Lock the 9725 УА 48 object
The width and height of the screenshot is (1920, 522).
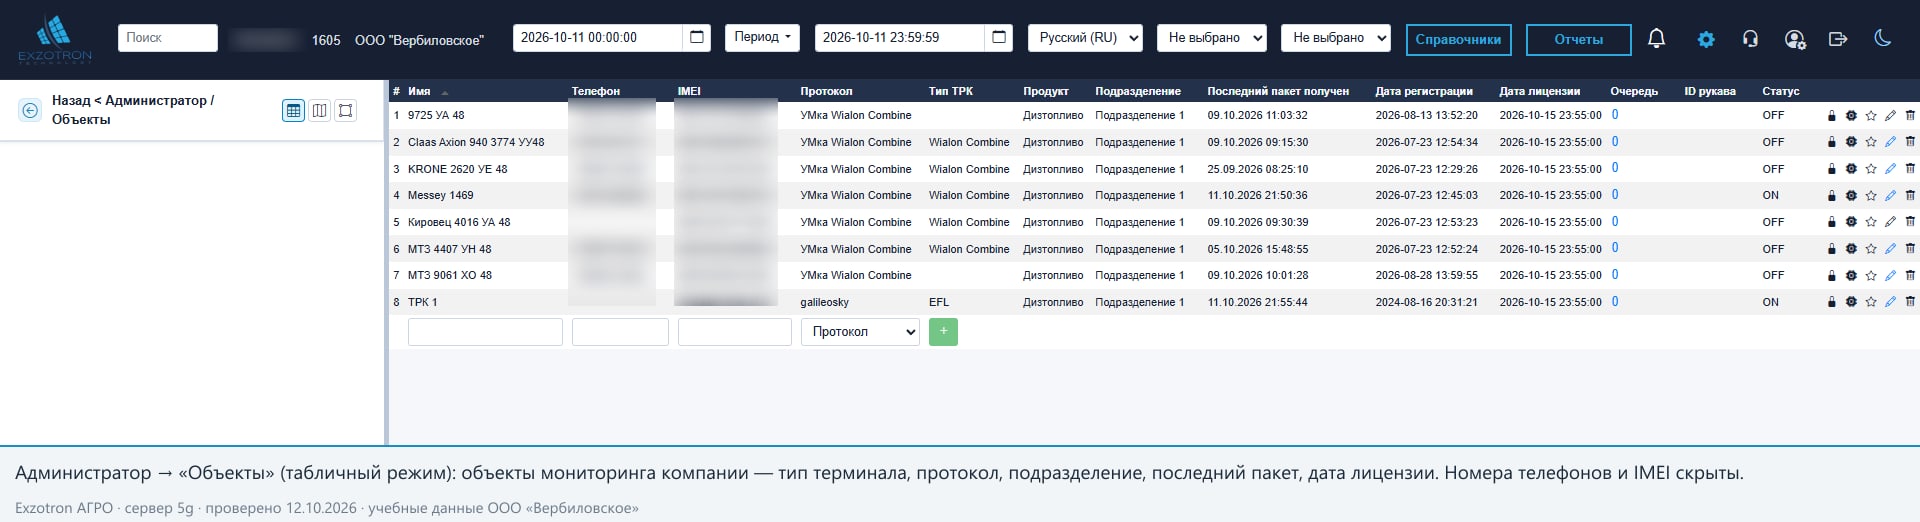click(1832, 116)
